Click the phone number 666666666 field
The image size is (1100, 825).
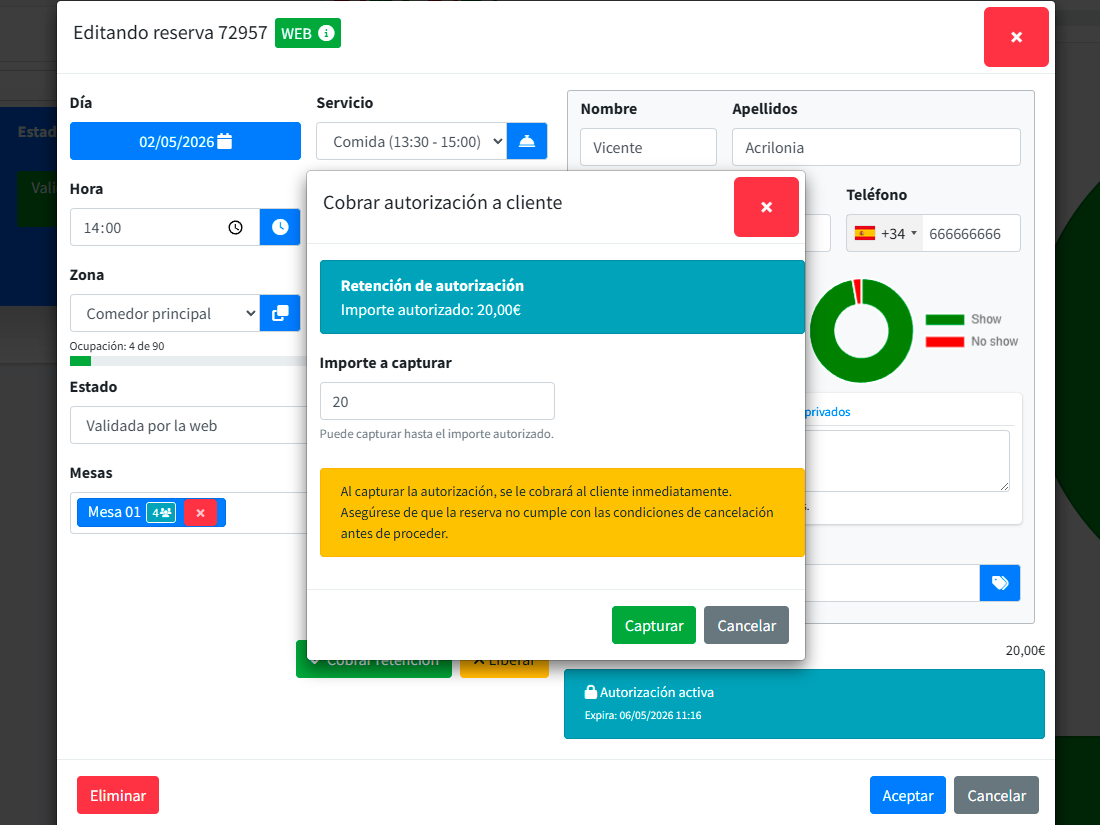(971, 234)
